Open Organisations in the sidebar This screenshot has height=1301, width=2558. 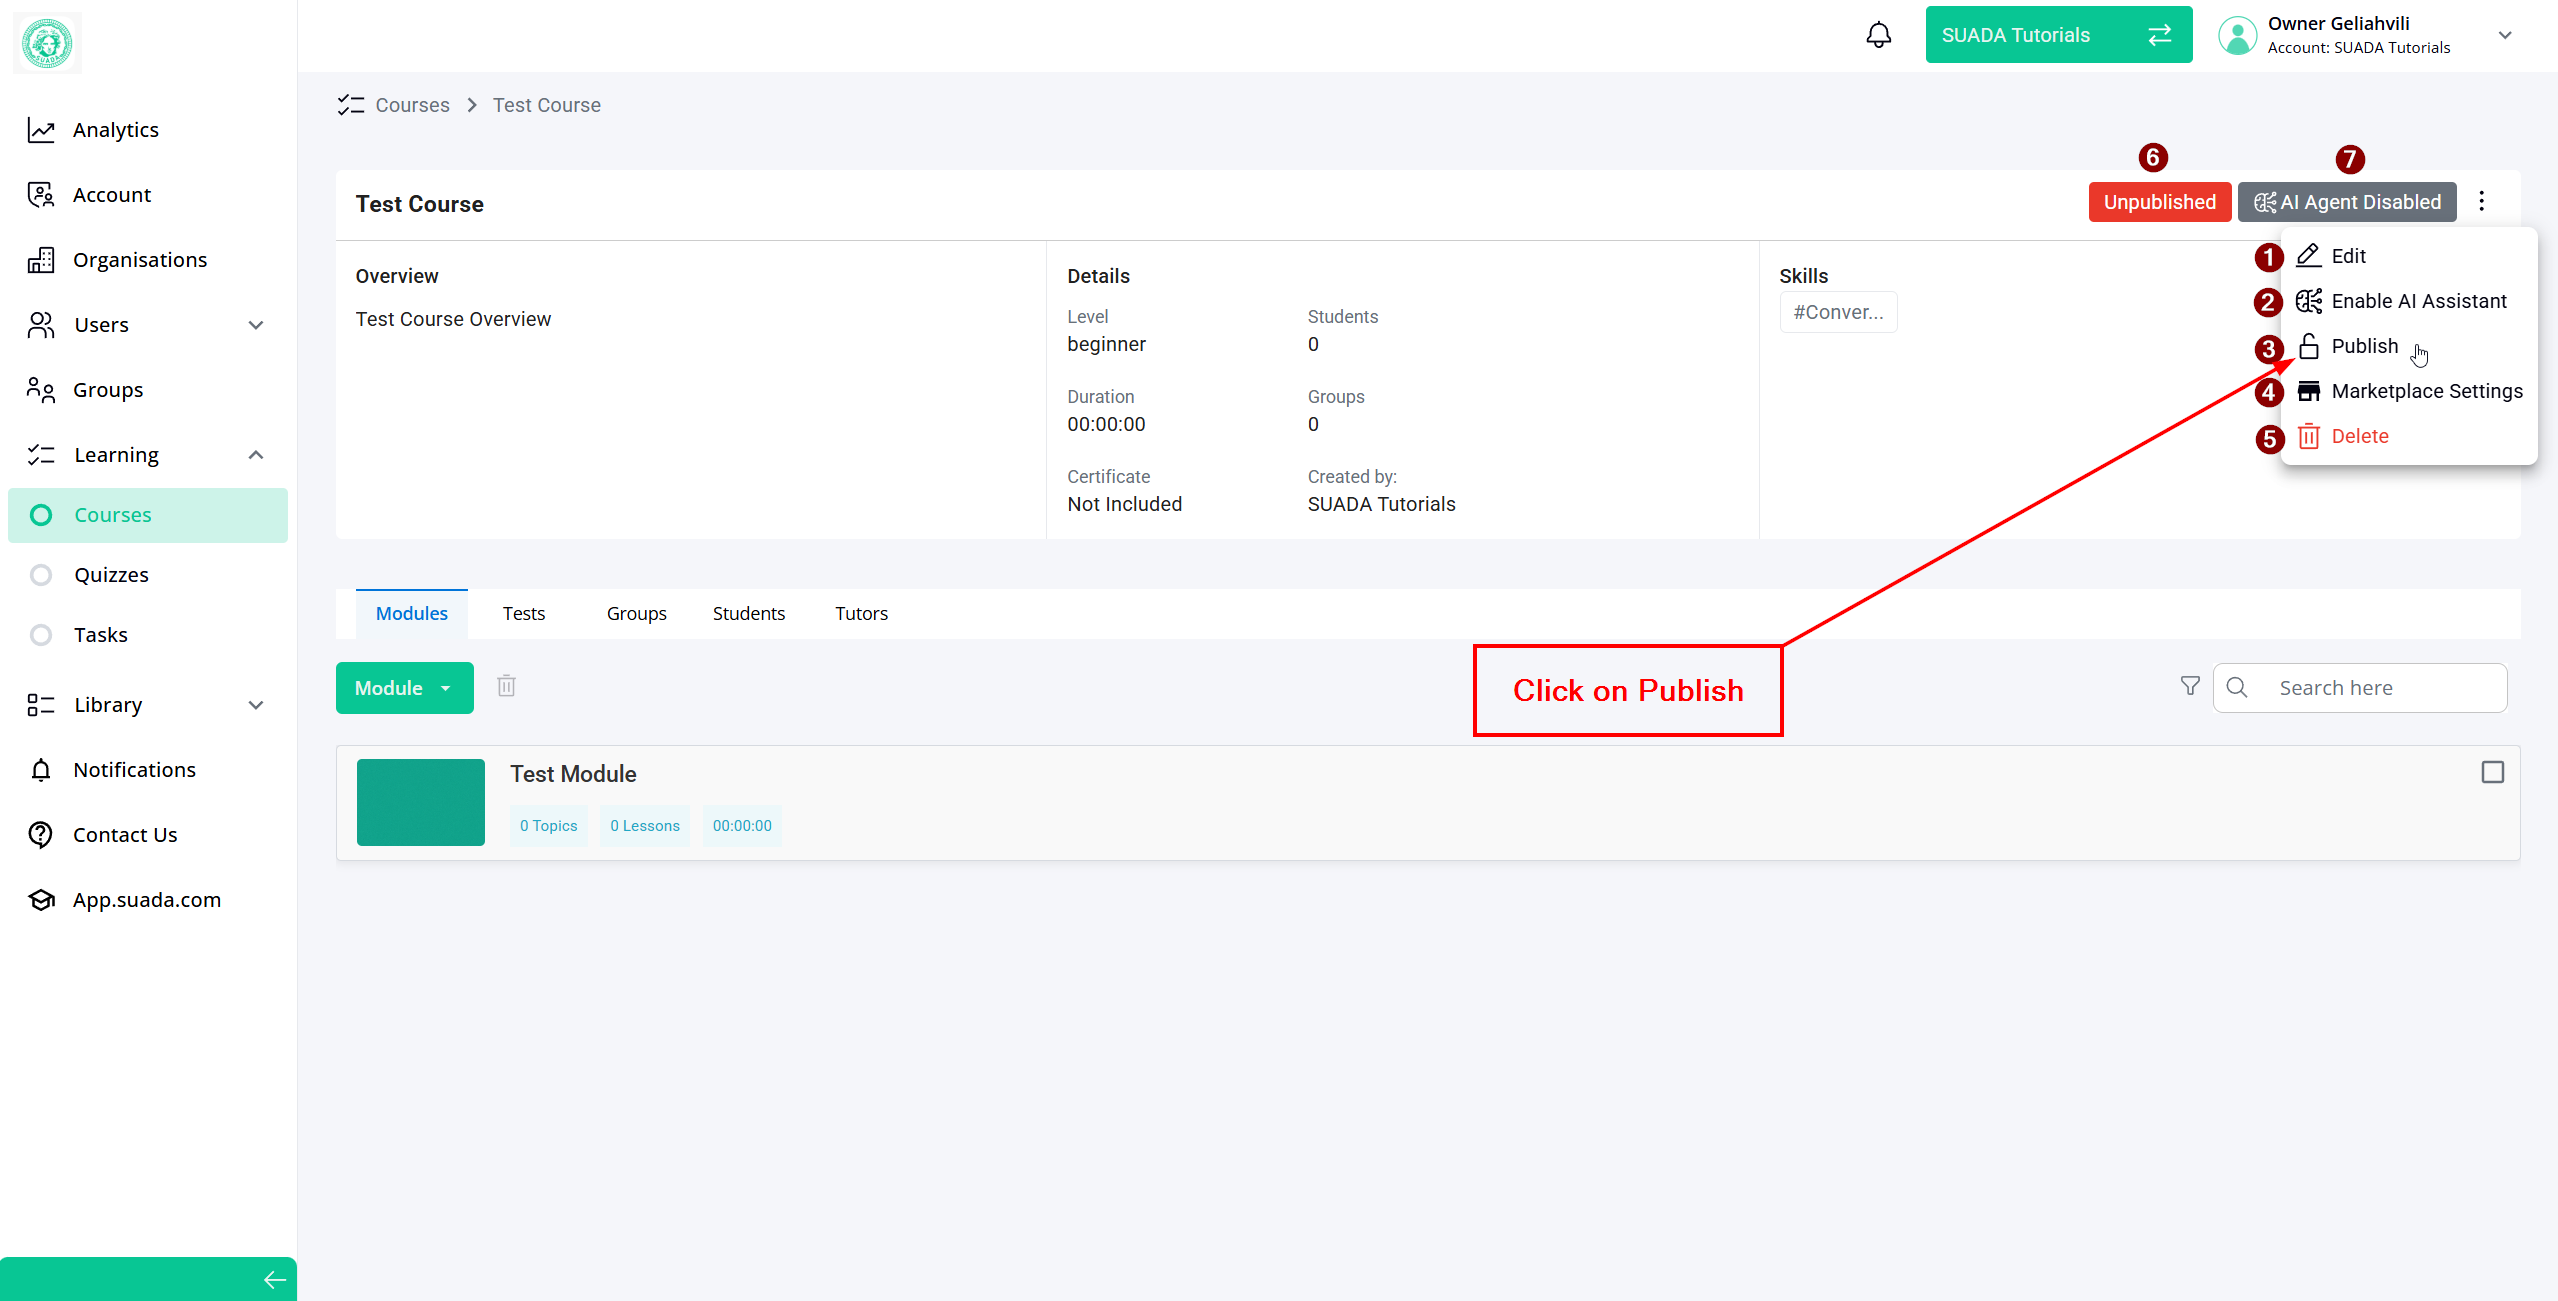pyautogui.click(x=139, y=260)
